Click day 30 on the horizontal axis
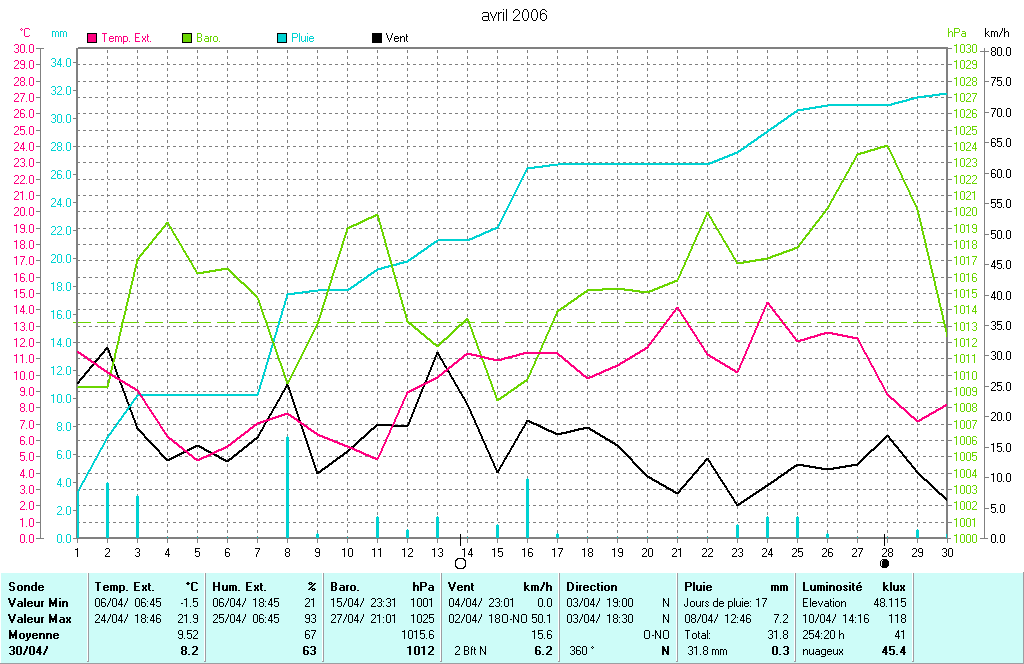 coord(946,552)
